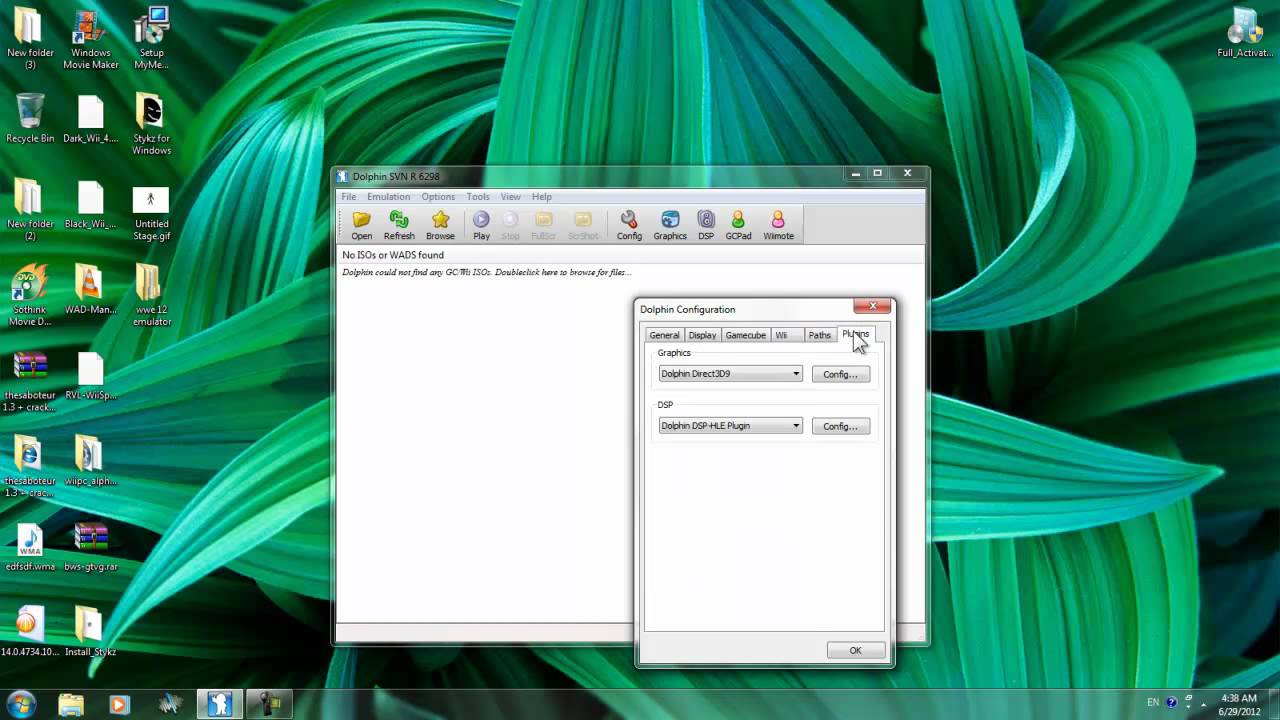Select the Stykz for Windows desktop icon
This screenshot has height=720, width=1280.
(x=152, y=125)
